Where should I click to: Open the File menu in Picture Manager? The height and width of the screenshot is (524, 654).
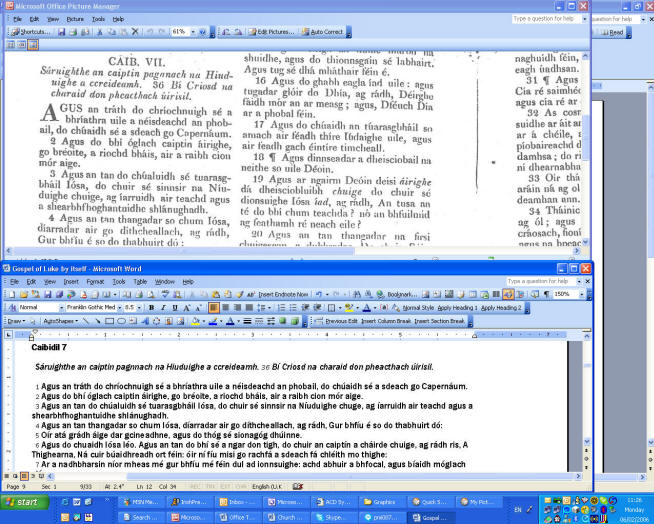(x=18, y=19)
